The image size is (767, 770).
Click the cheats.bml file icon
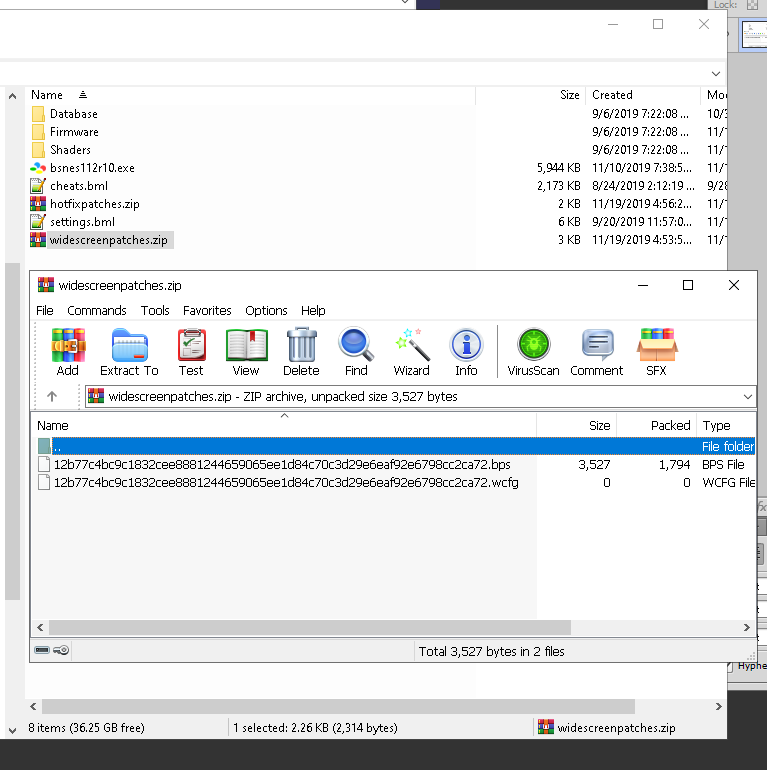(x=38, y=186)
